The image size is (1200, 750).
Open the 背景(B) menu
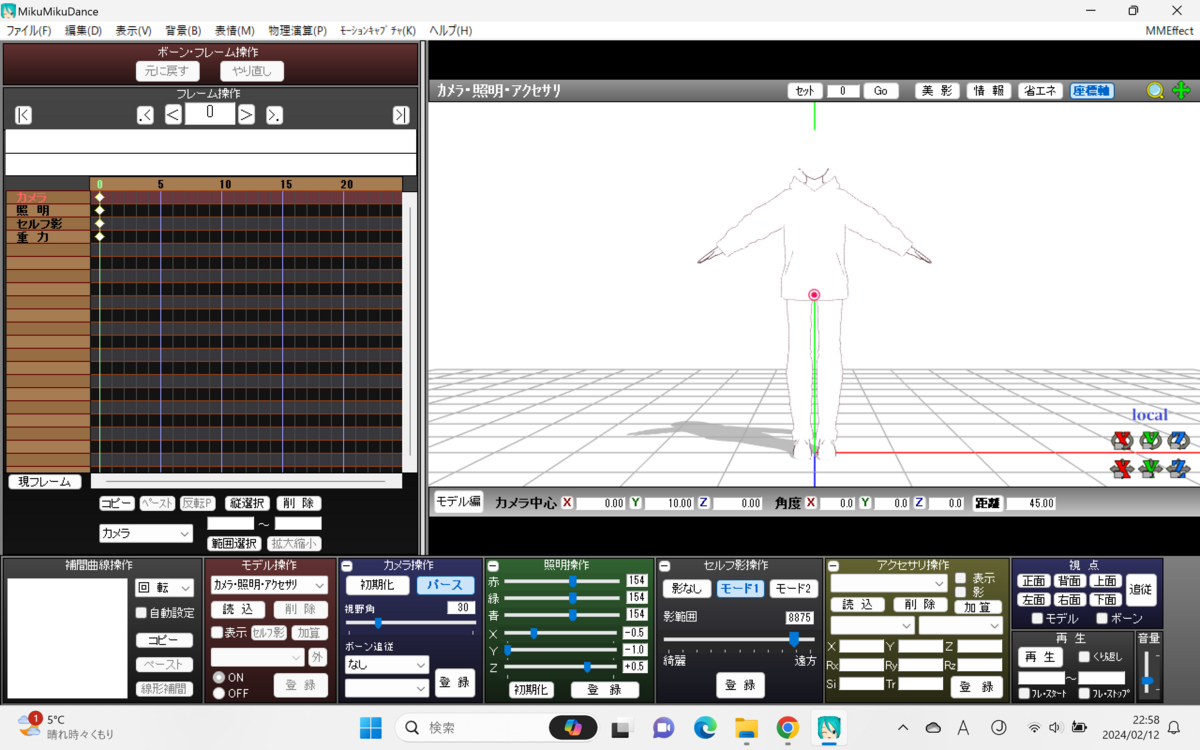tap(182, 30)
